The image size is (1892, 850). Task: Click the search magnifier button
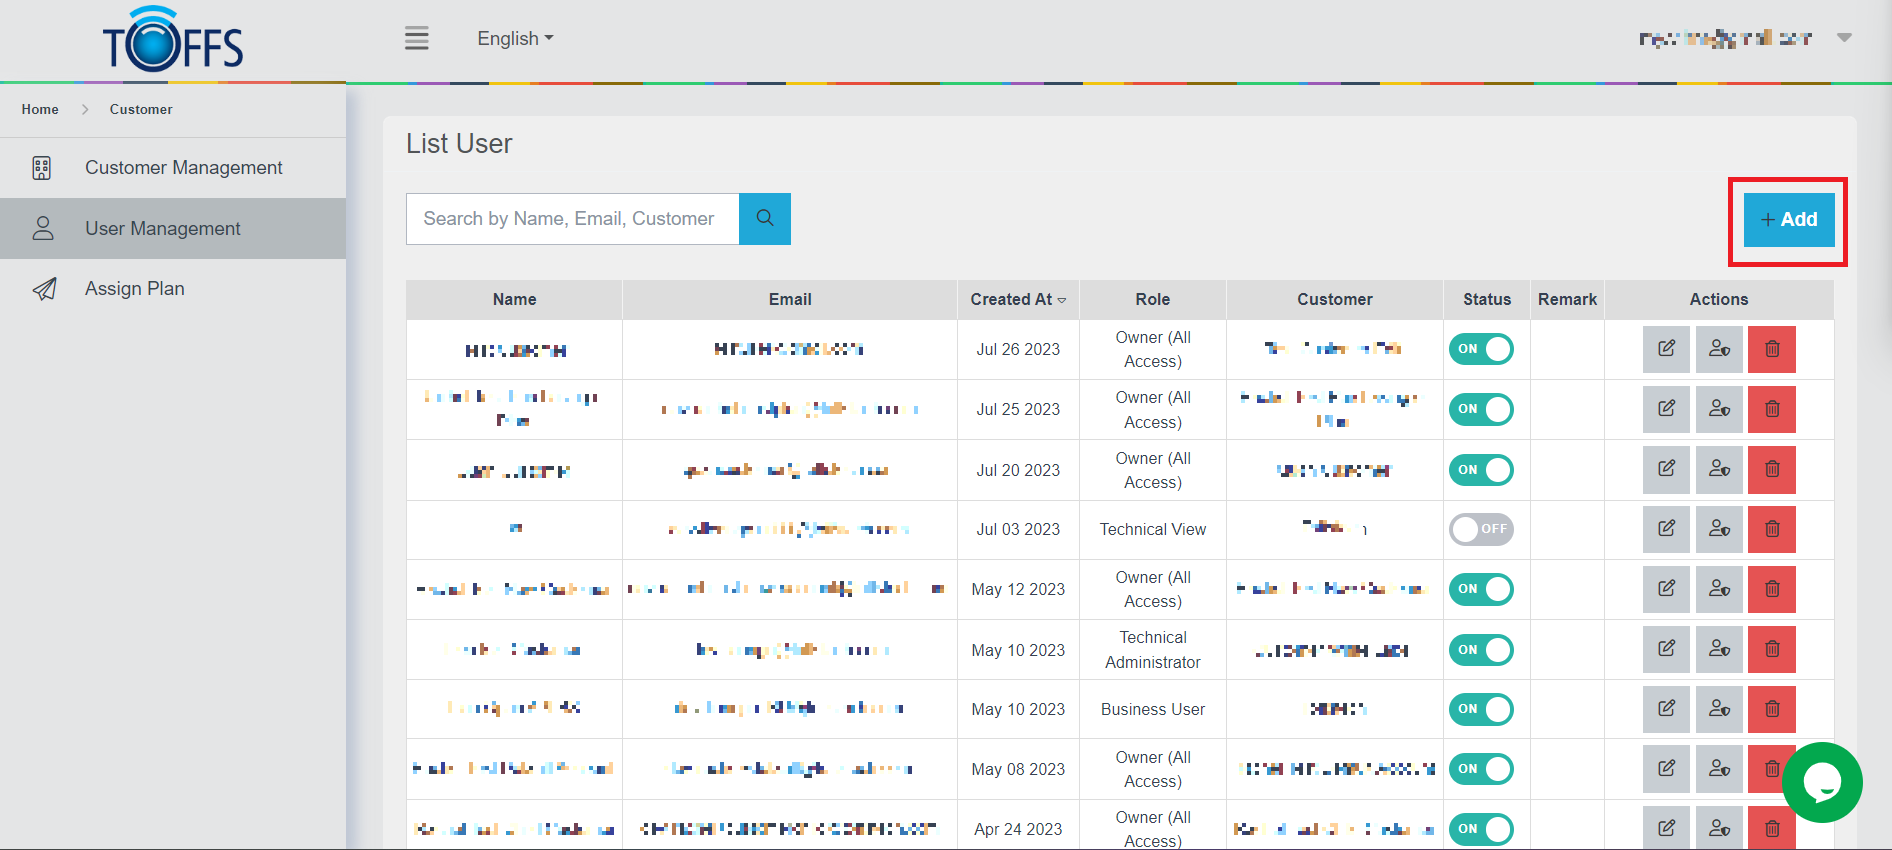[765, 219]
